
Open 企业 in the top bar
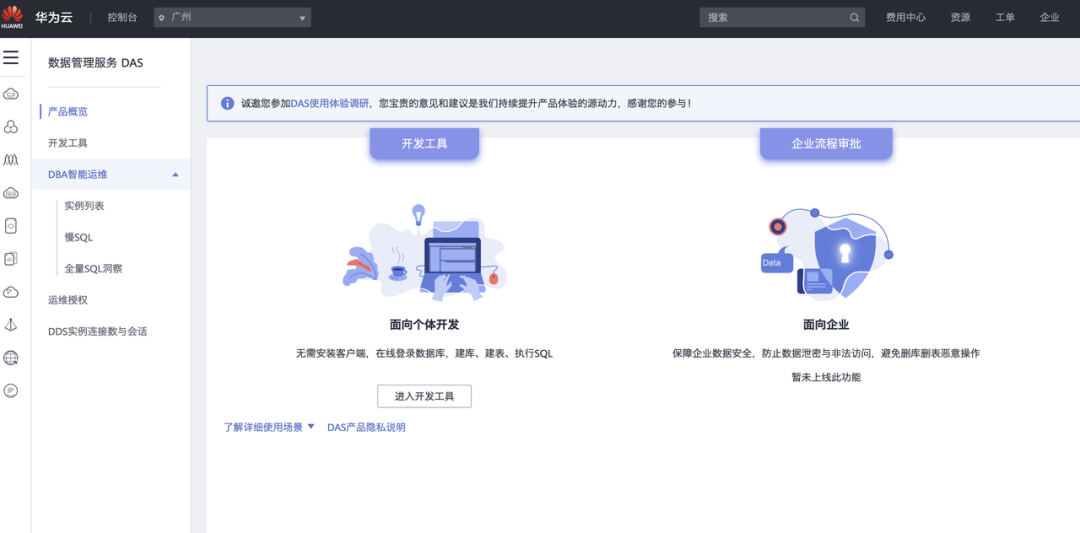(x=1049, y=18)
